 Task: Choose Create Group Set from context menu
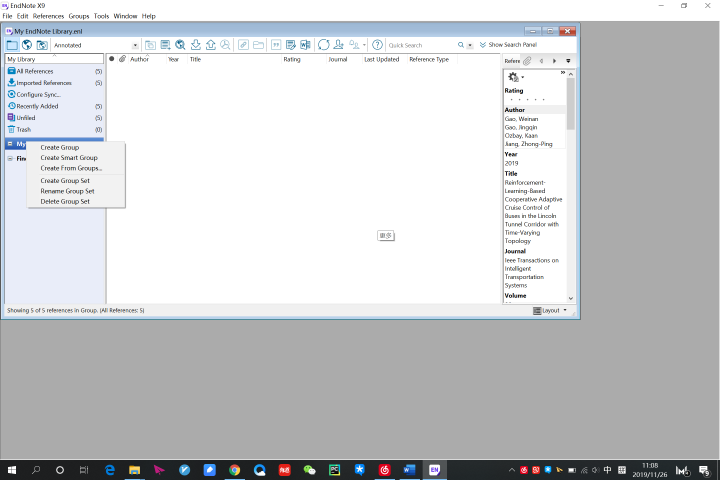coord(76,181)
